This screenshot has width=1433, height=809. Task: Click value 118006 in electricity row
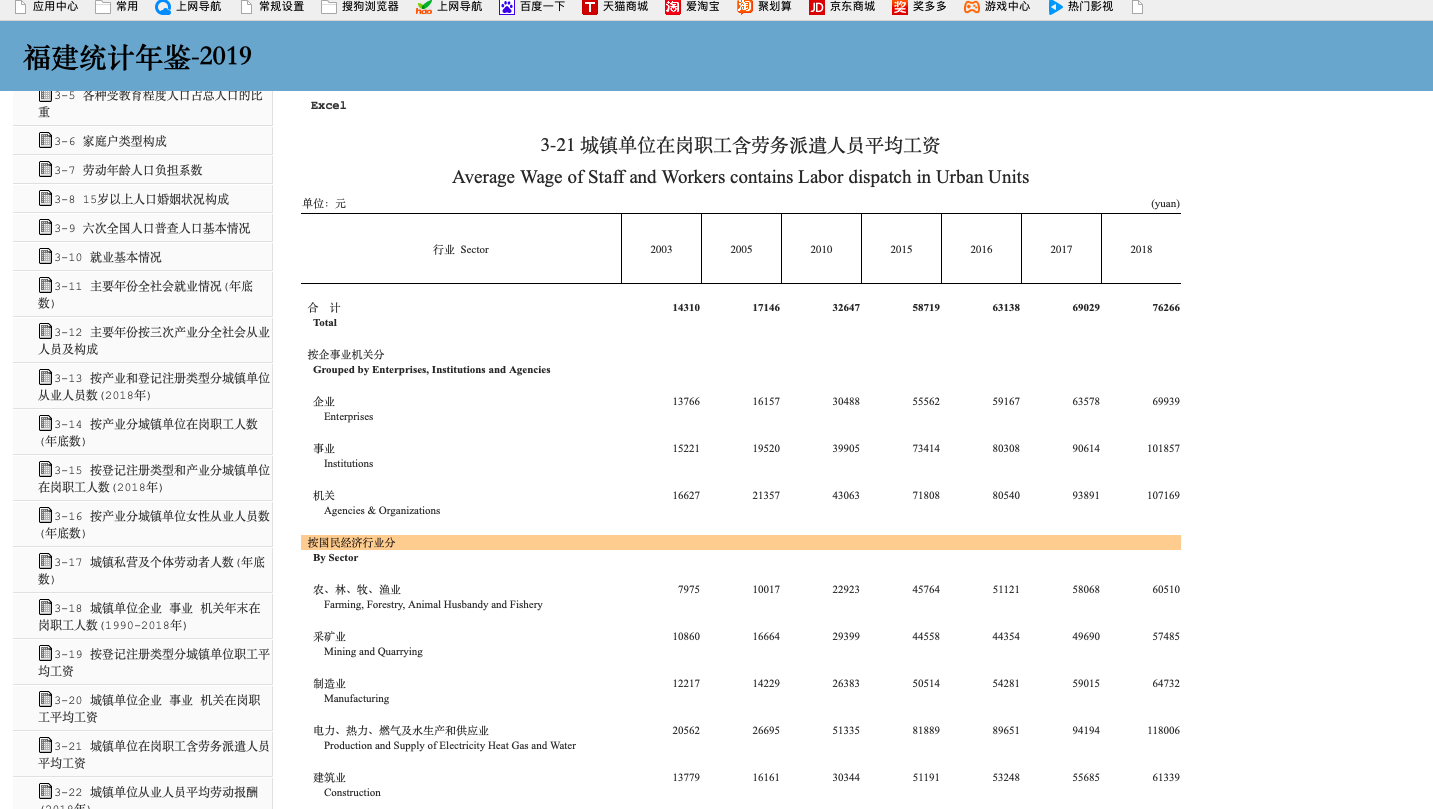pyautogui.click(x=1164, y=730)
